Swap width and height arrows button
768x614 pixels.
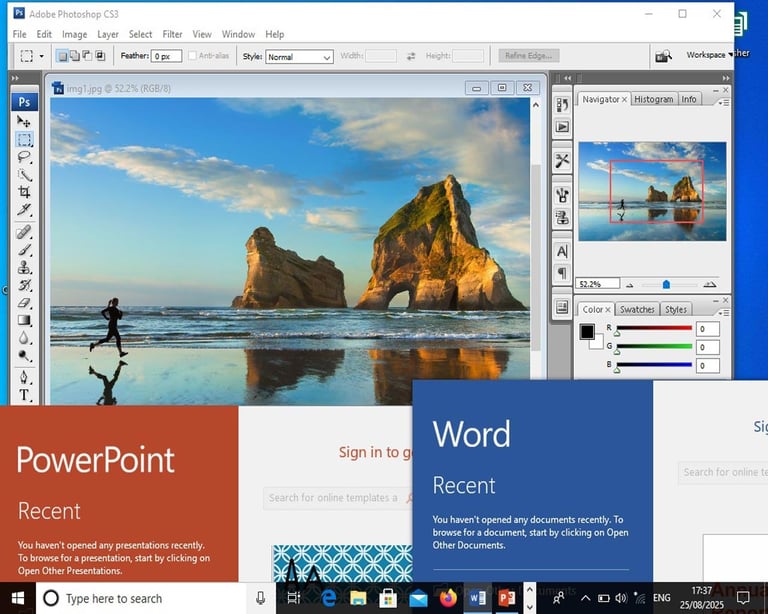coord(411,56)
